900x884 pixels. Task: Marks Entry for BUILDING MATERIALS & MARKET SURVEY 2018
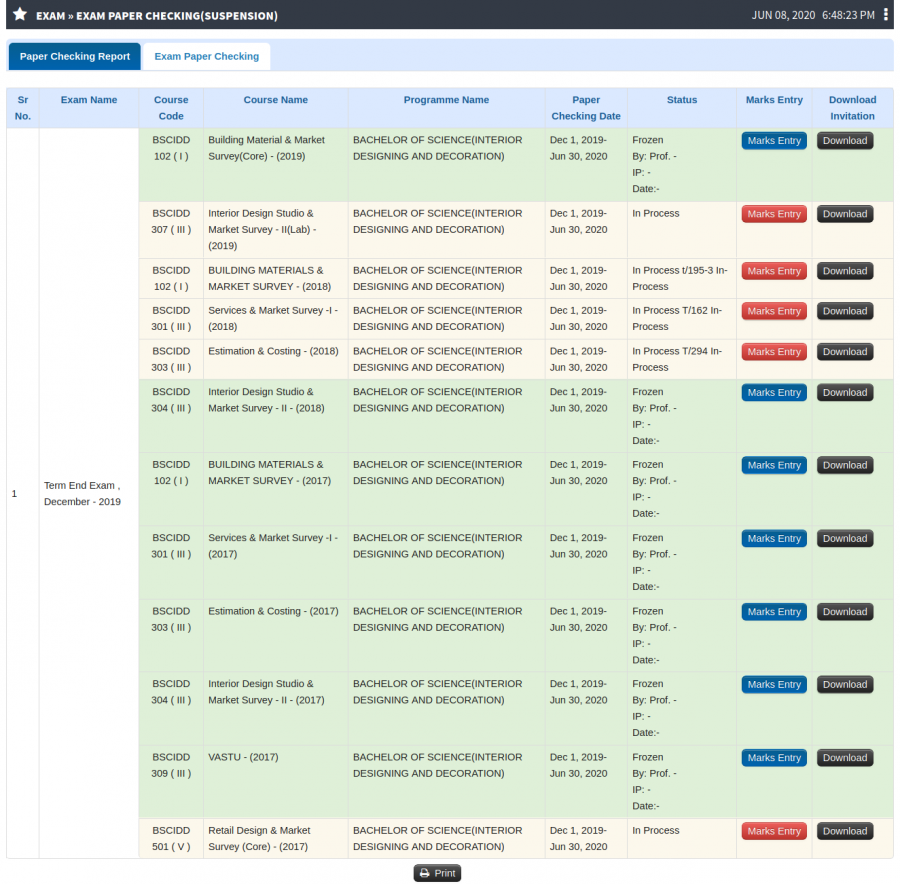(x=774, y=271)
